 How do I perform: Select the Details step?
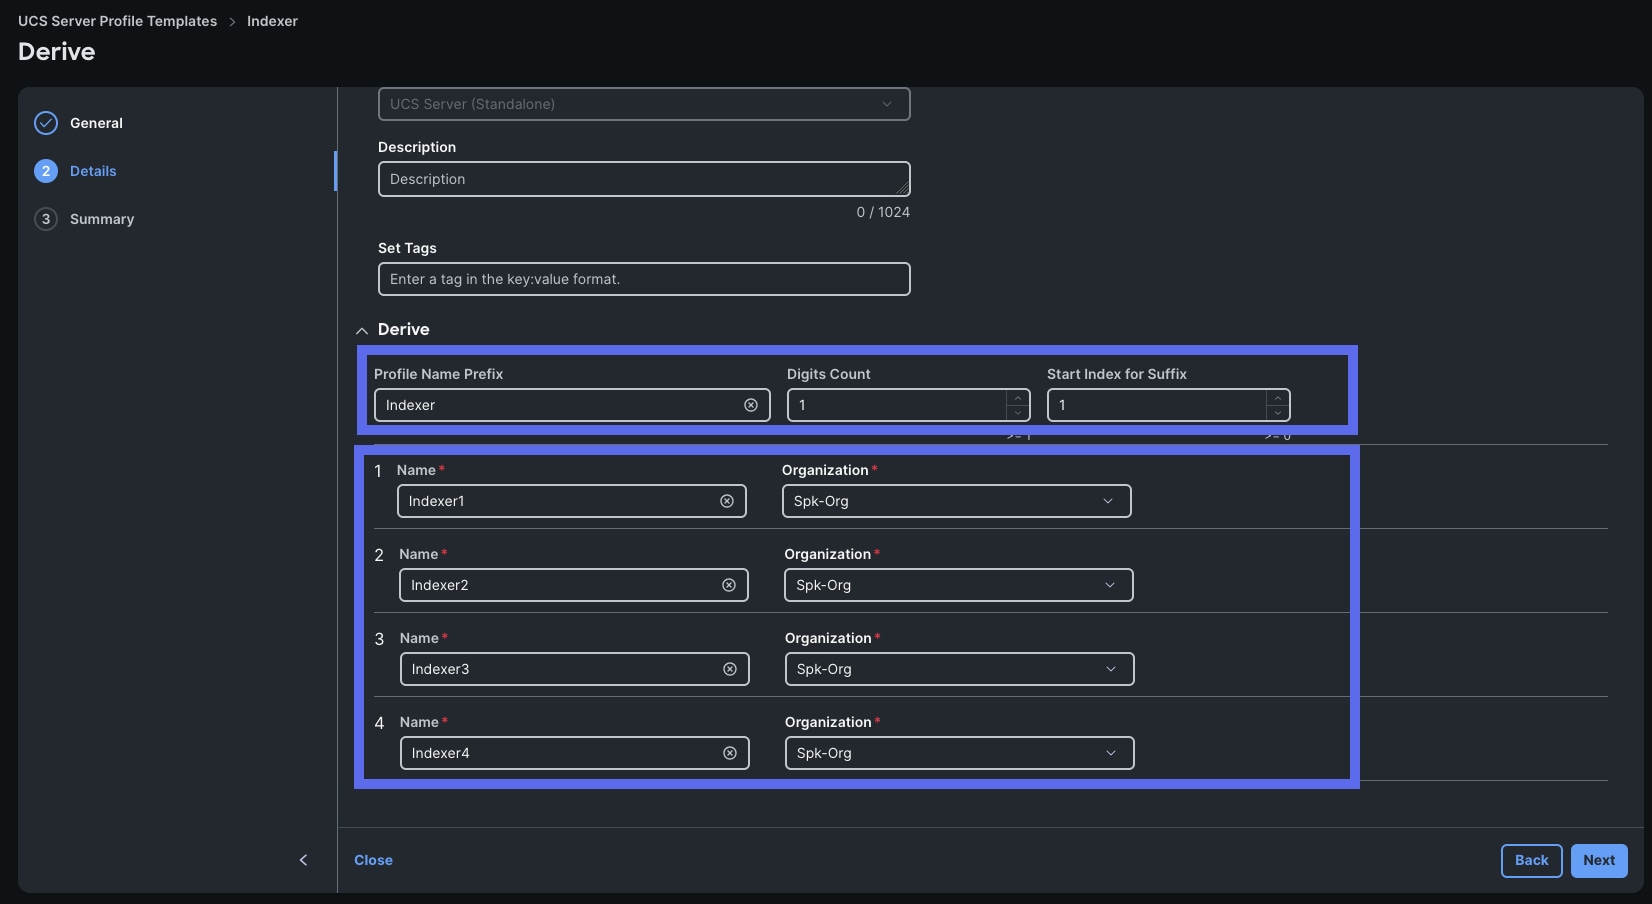92,170
